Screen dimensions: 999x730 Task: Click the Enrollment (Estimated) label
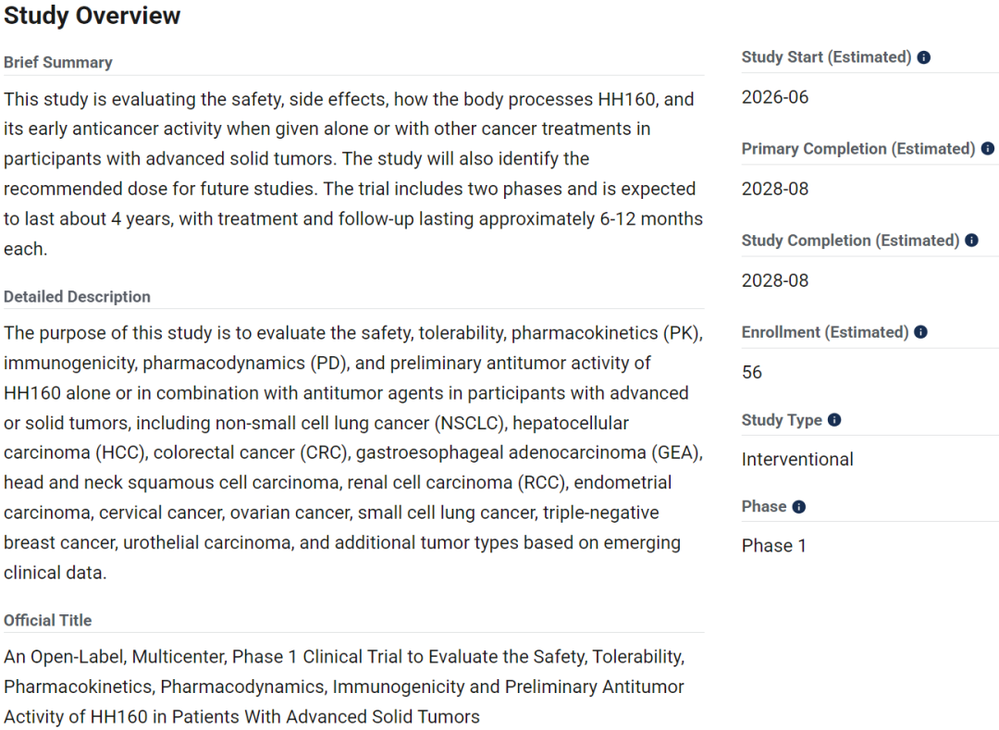pyautogui.click(x=825, y=333)
